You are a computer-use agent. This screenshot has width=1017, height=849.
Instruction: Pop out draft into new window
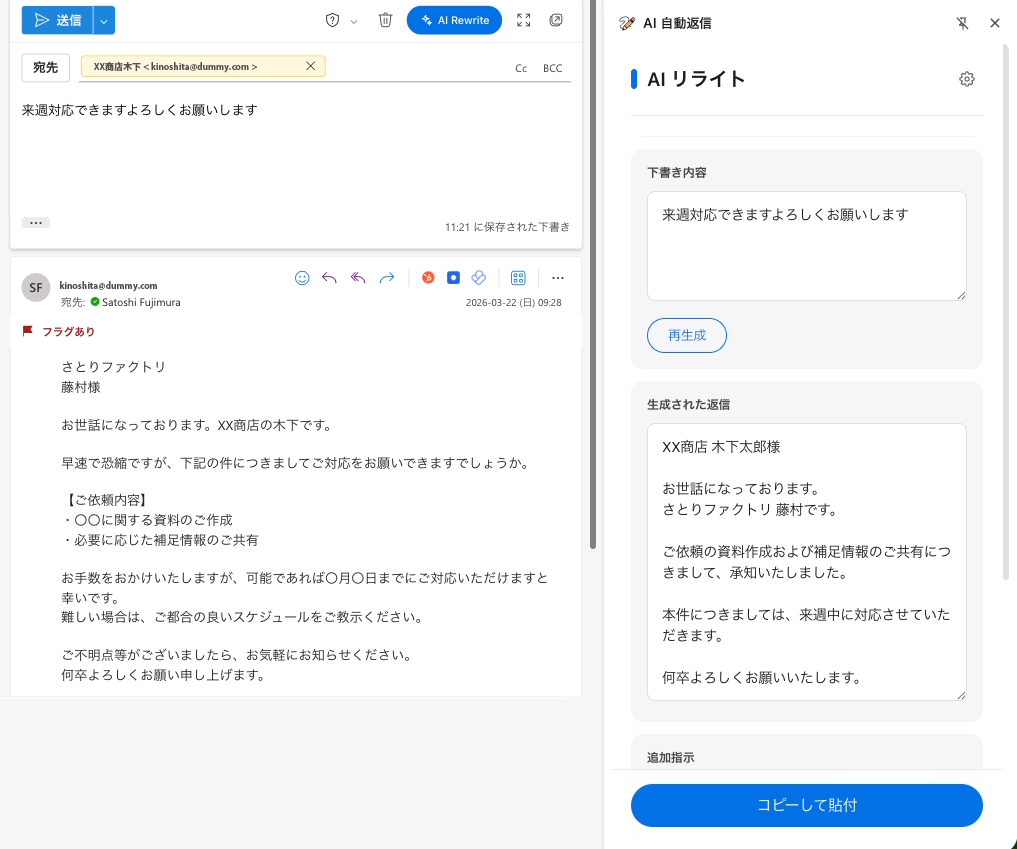[556, 20]
